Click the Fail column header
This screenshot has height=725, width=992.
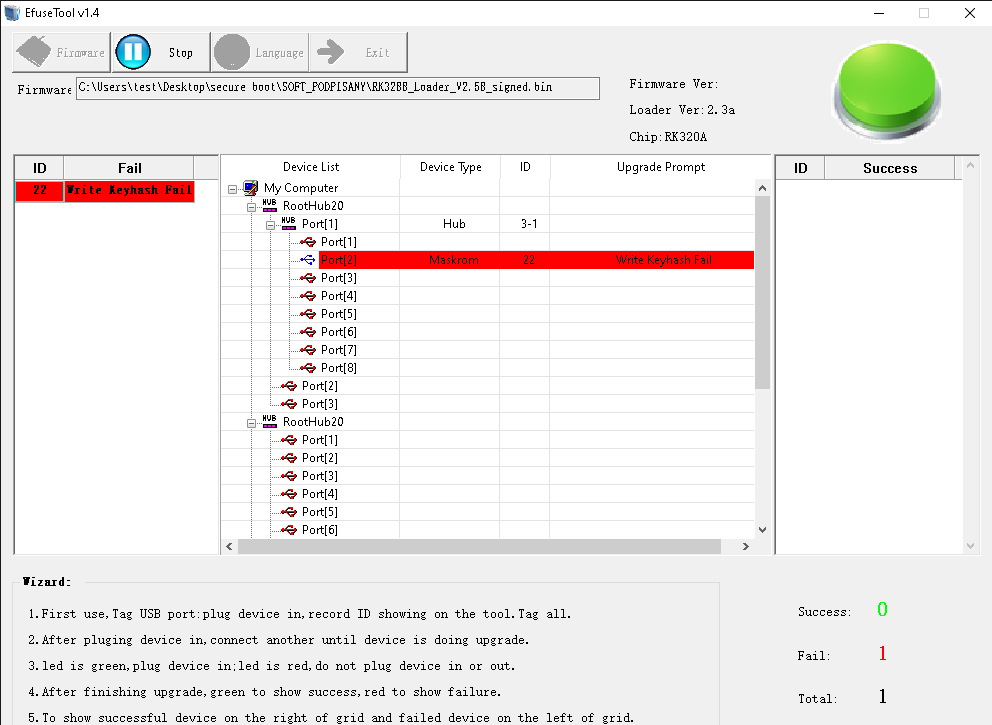click(x=129, y=167)
